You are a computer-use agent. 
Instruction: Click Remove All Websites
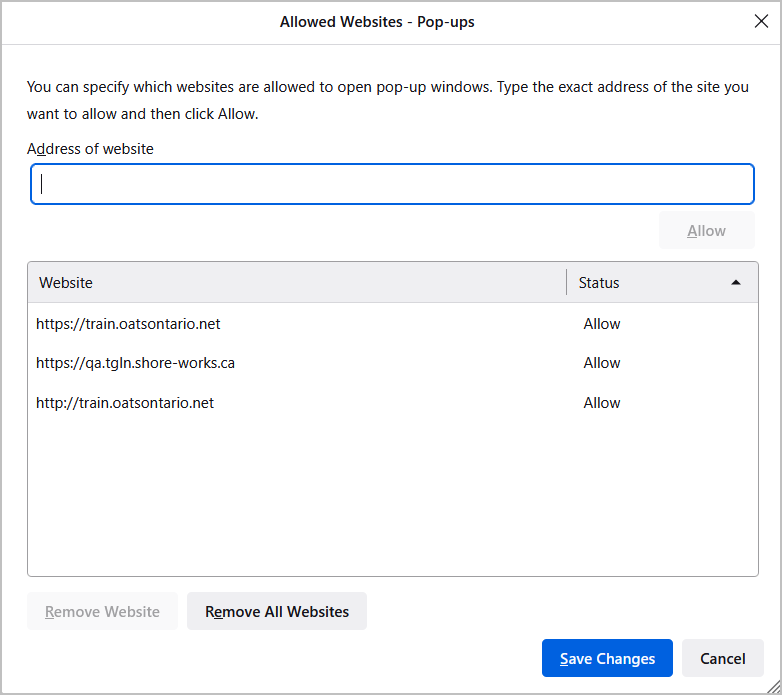(x=277, y=612)
